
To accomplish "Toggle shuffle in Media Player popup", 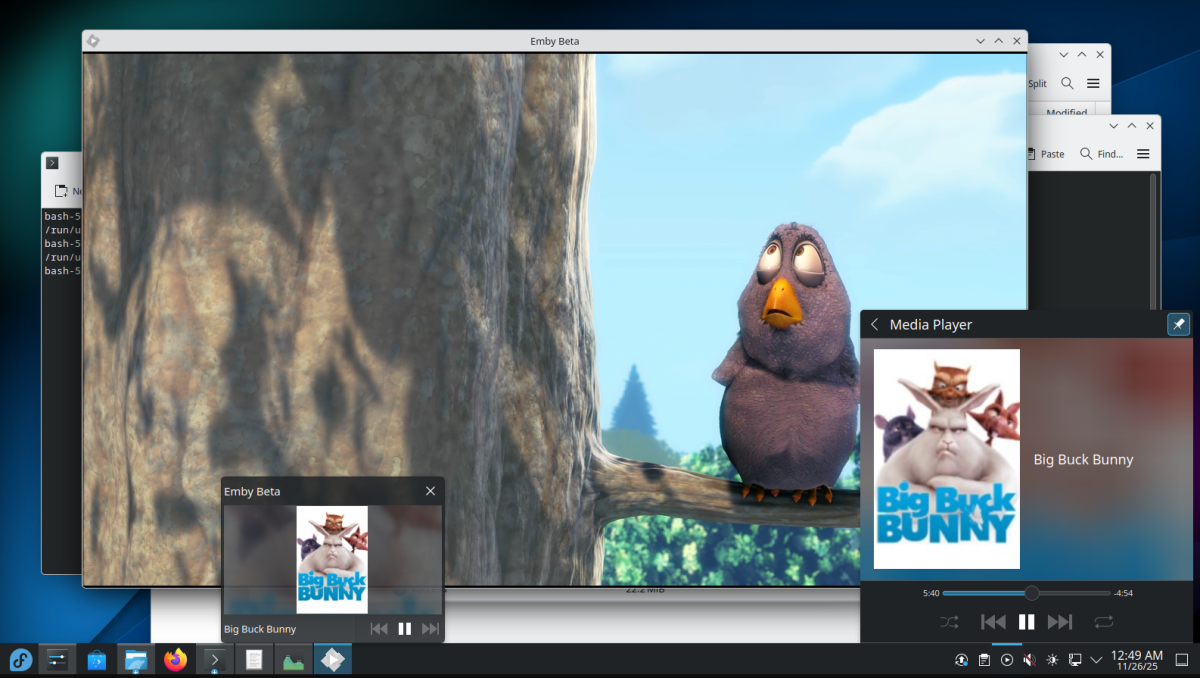I will (949, 622).
